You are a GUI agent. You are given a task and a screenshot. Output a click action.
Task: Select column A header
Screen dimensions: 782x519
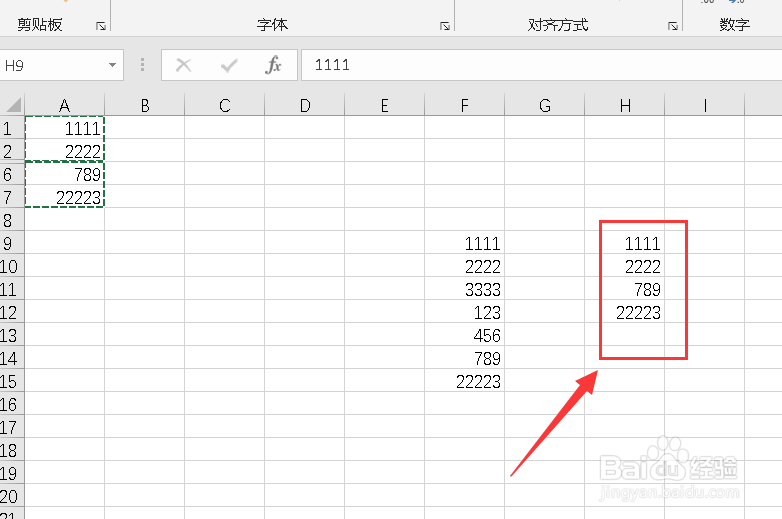(64, 105)
